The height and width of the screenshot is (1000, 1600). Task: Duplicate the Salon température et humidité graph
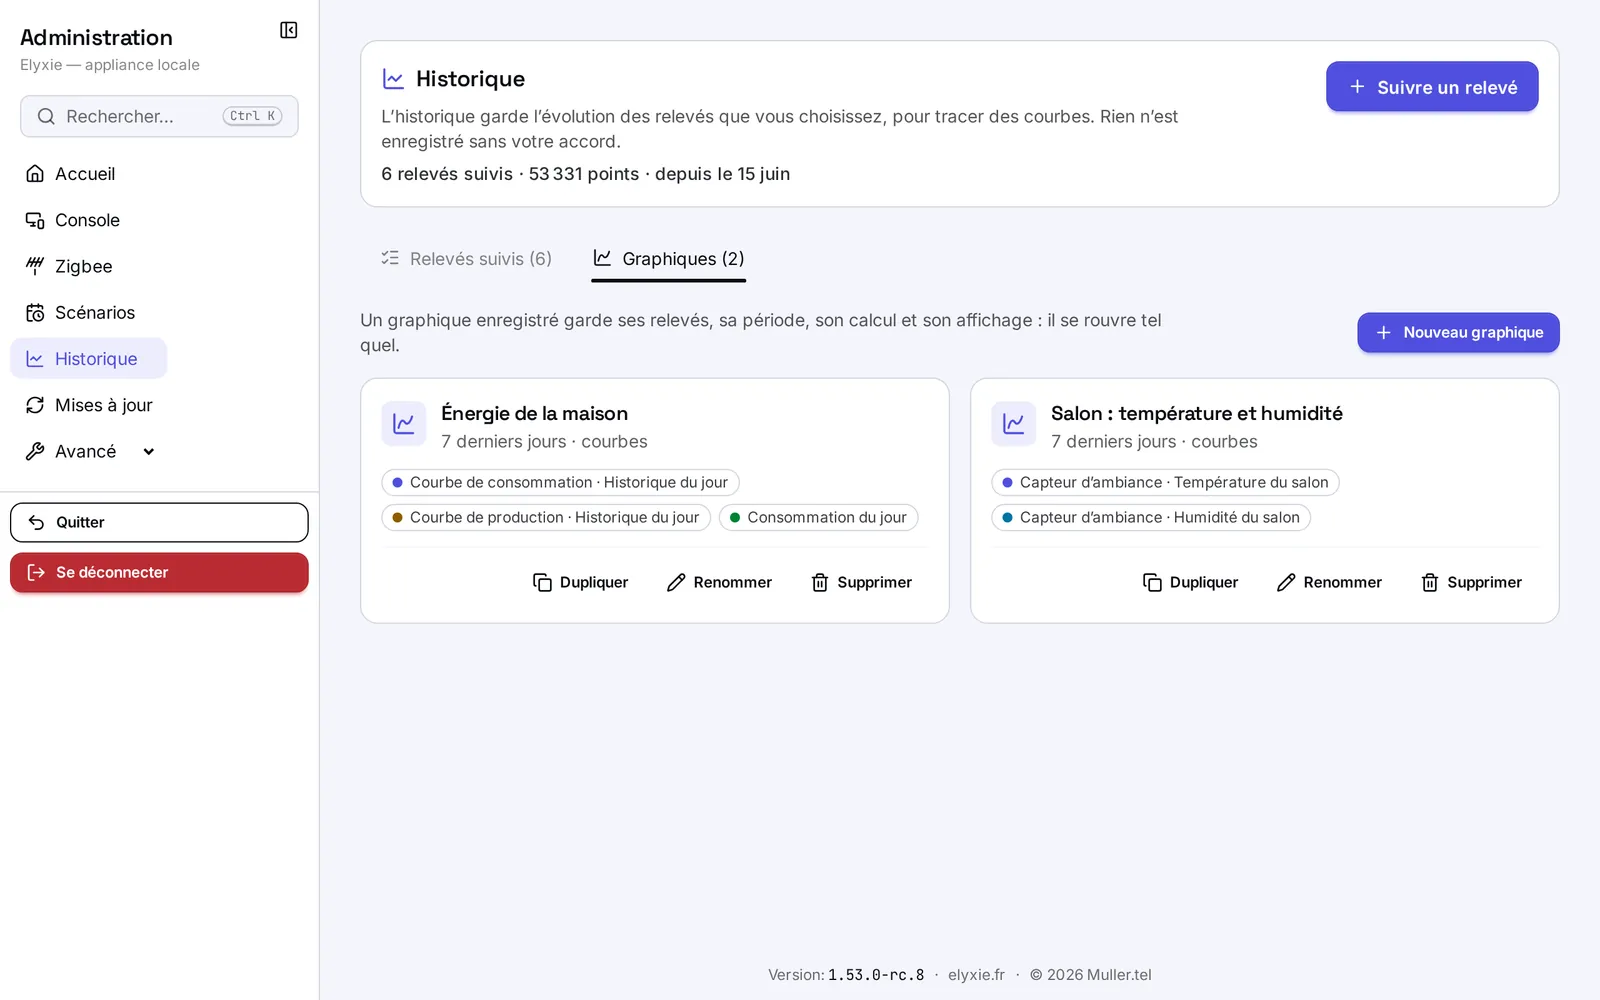[x=1191, y=582]
